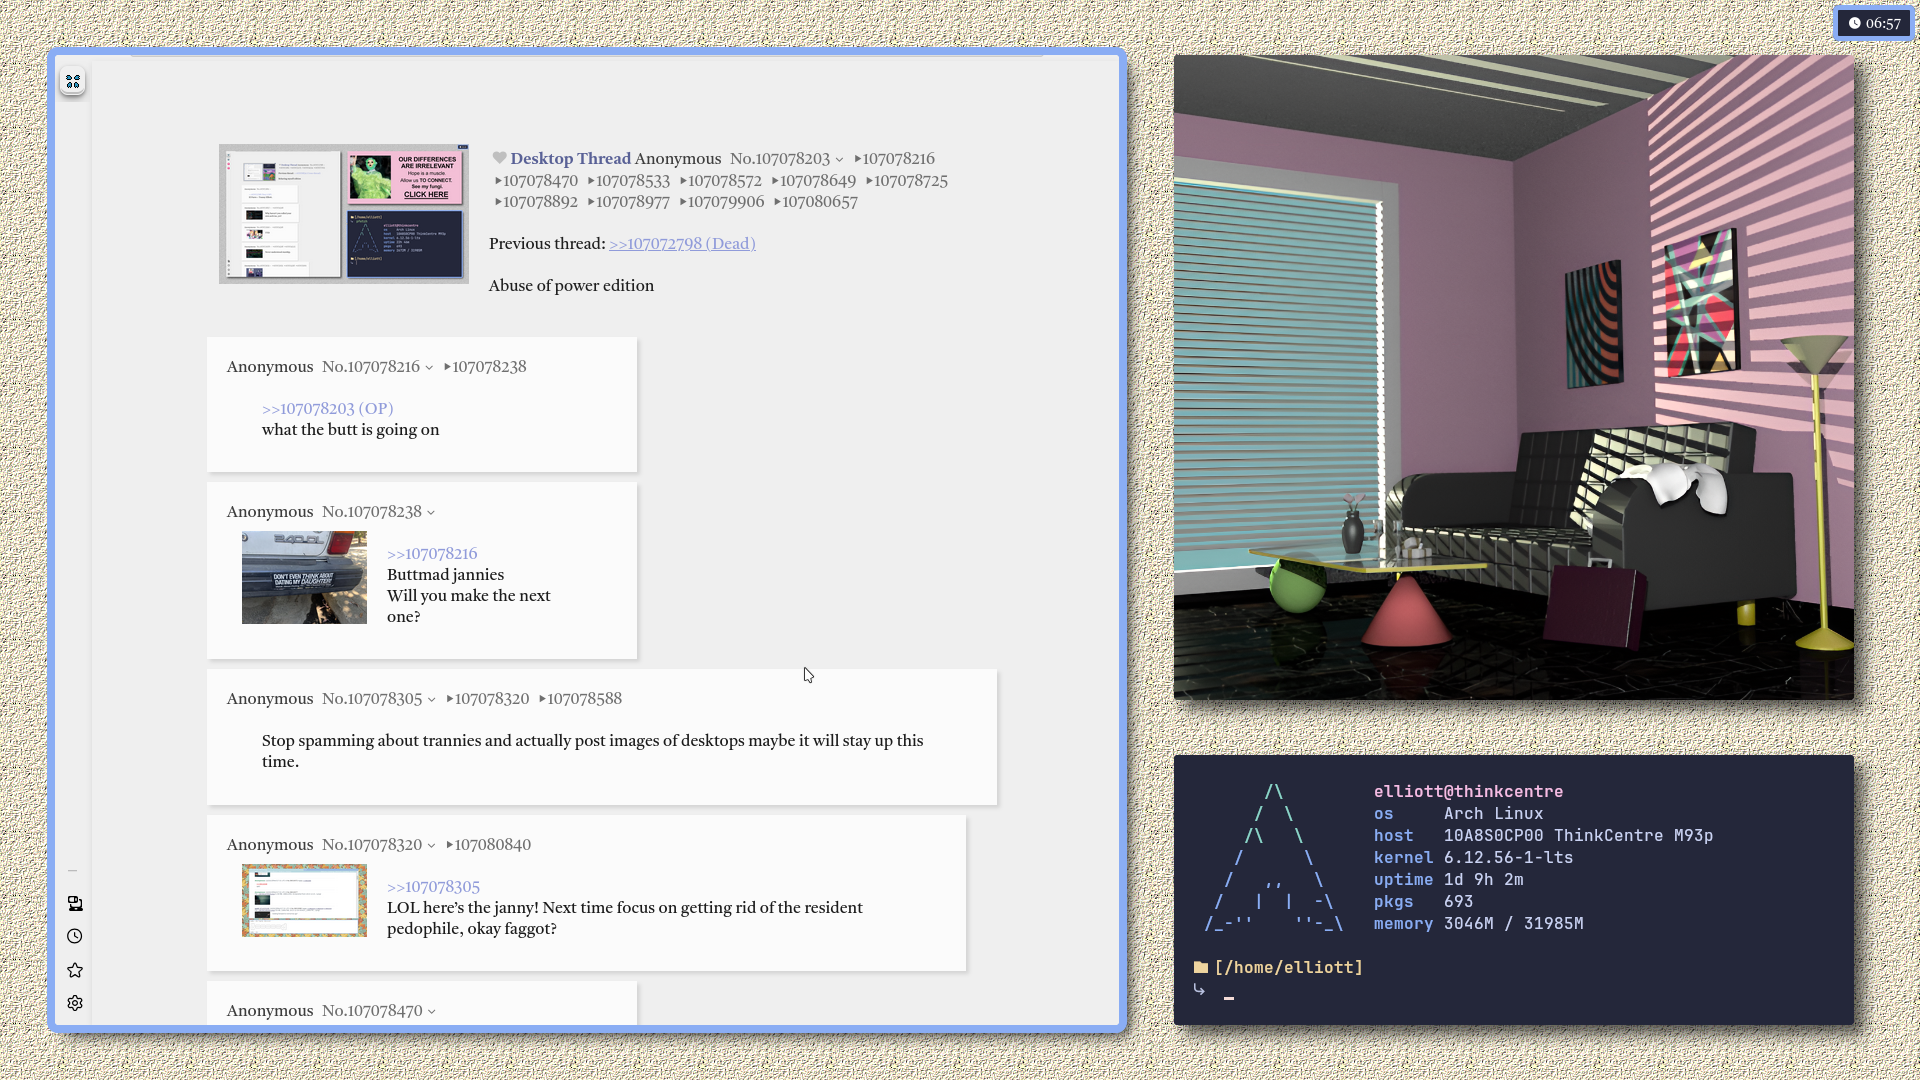
Task: Open the settings gear in sidebar
Action: pos(75,1003)
